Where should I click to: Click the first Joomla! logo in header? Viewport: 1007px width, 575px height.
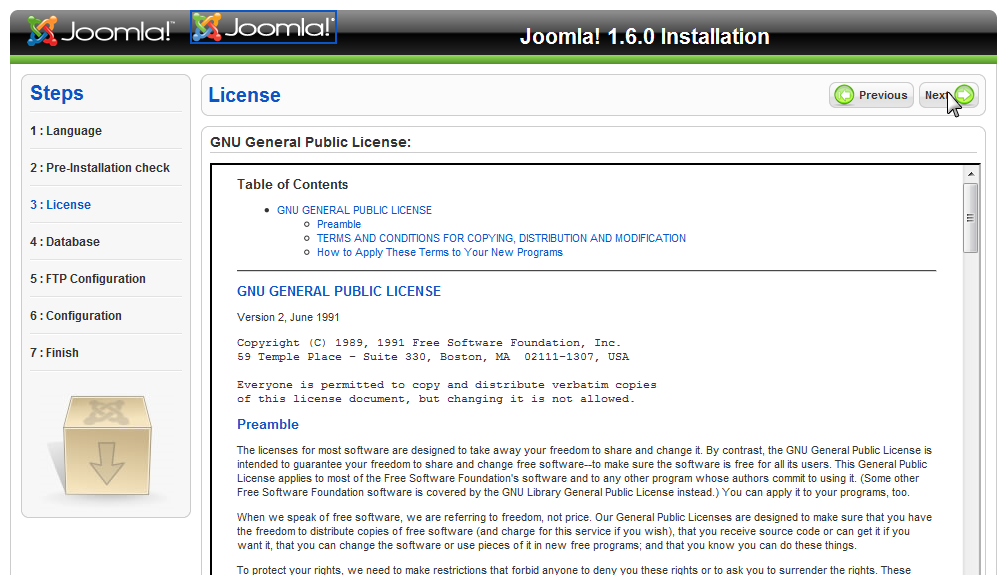click(x=100, y=30)
